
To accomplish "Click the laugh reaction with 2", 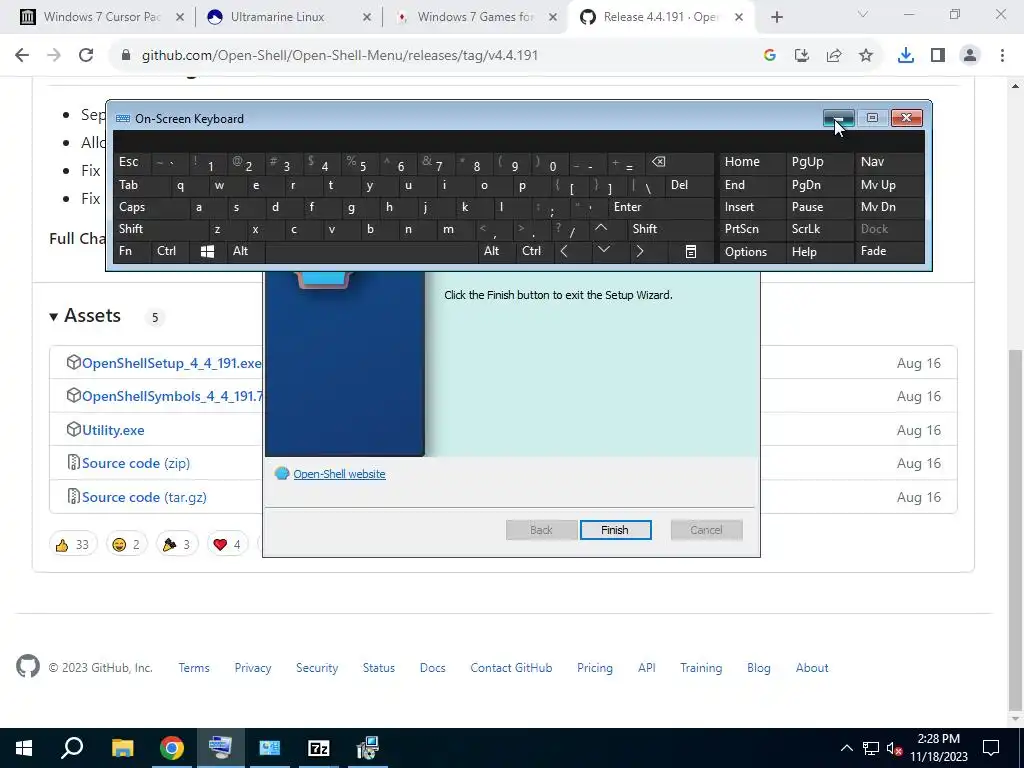I will click(x=126, y=544).
